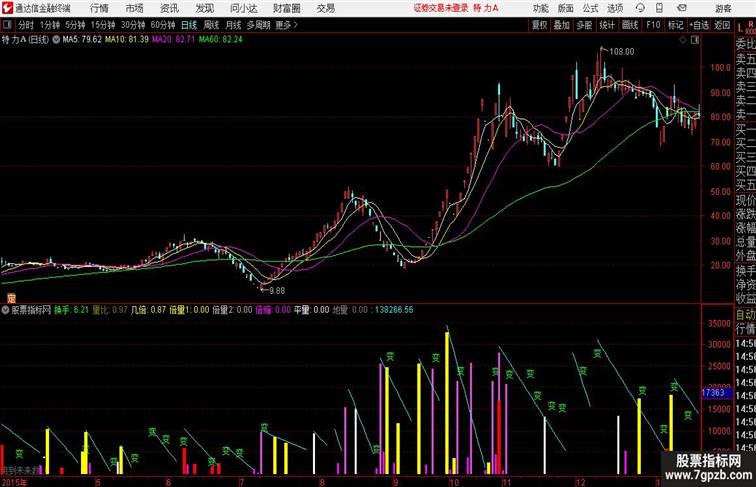Open the 版面 menu
The image size is (756, 487).
566,8
